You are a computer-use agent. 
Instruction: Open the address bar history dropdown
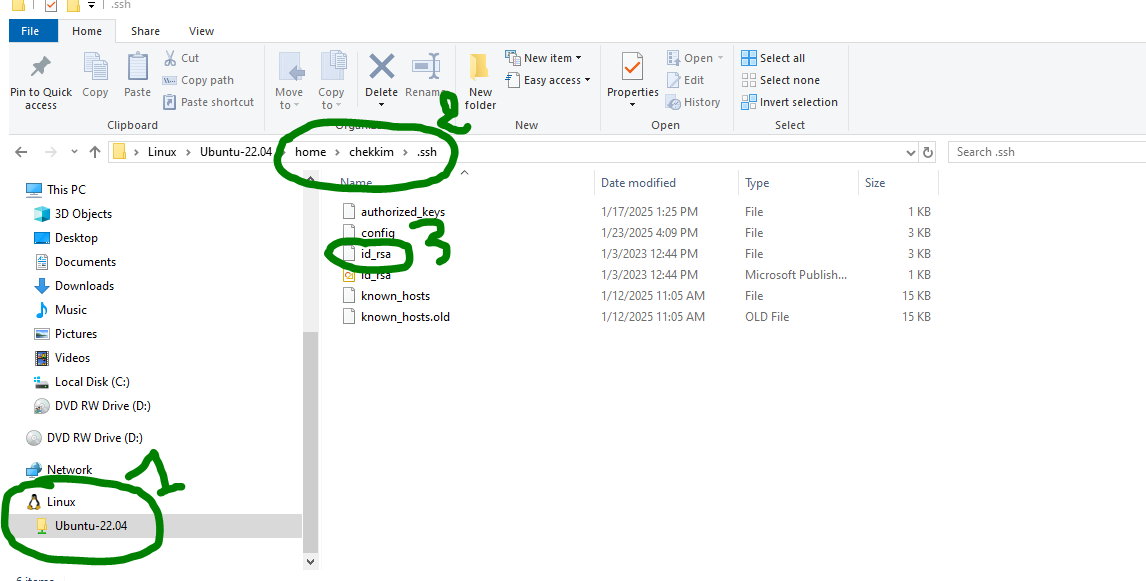click(x=910, y=152)
